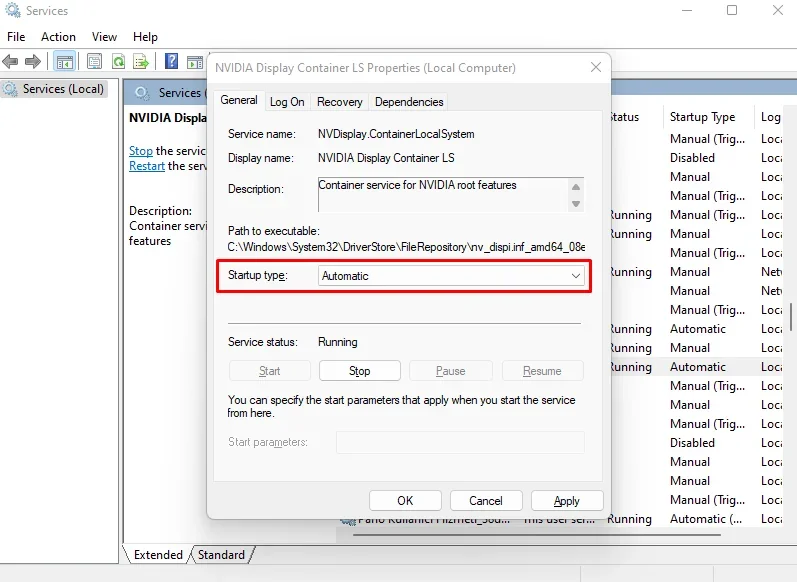The image size is (797, 582).
Task: Click the horizontal scrollbar under the services list
Action: (x=537, y=535)
